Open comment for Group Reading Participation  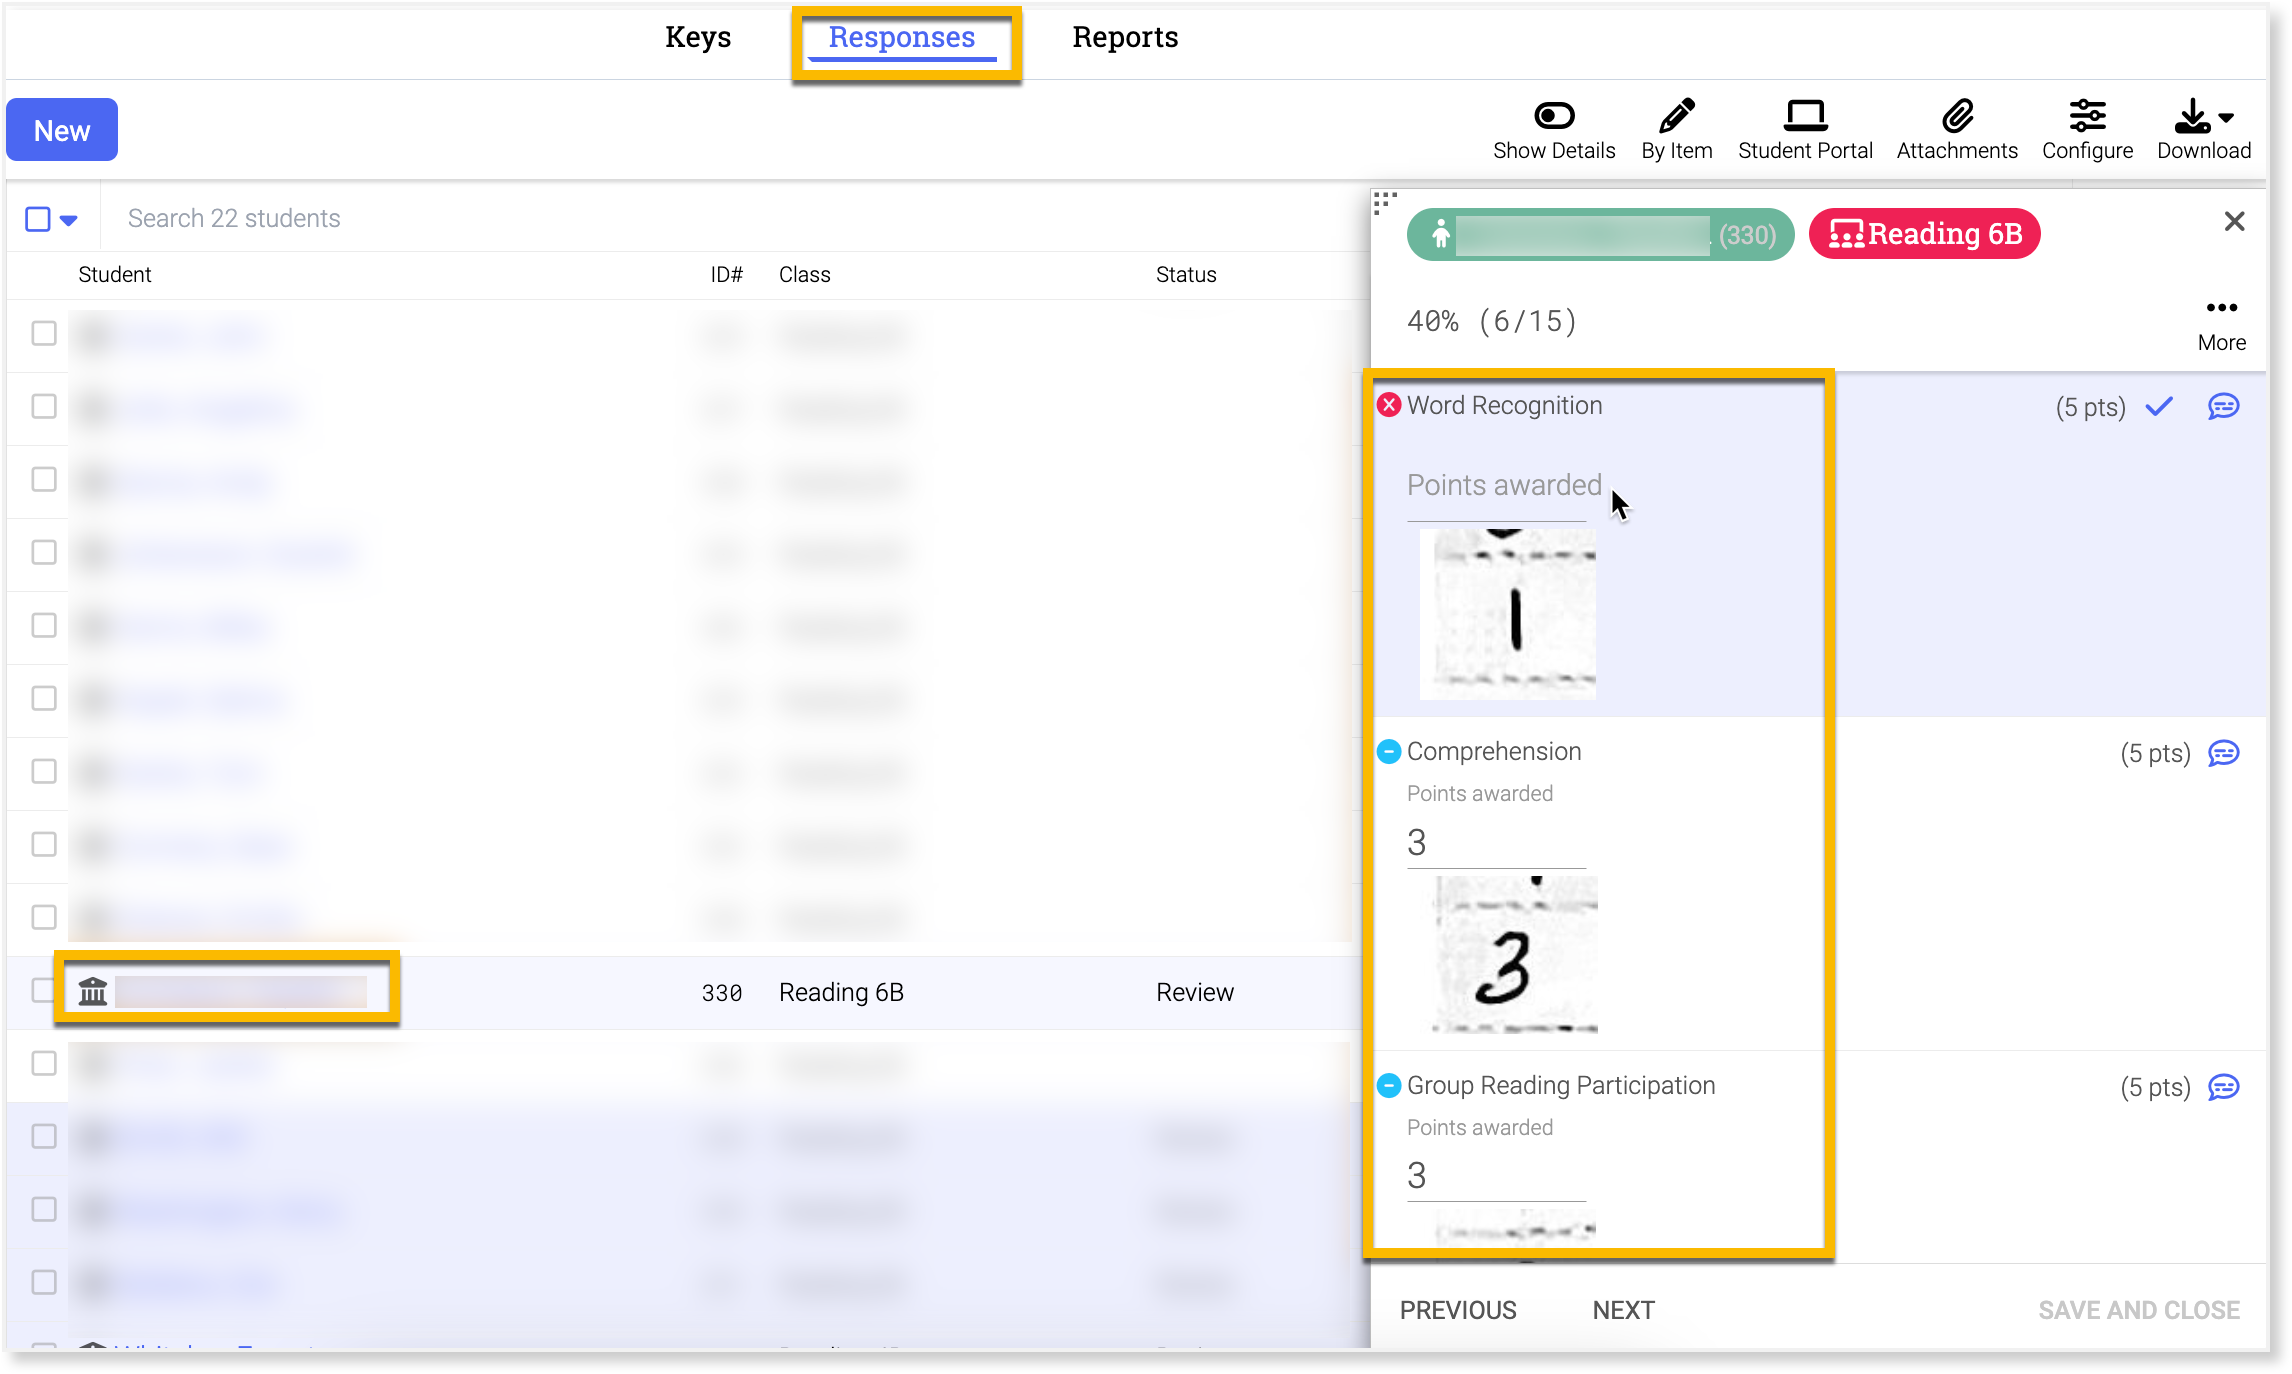[2223, 1087]
